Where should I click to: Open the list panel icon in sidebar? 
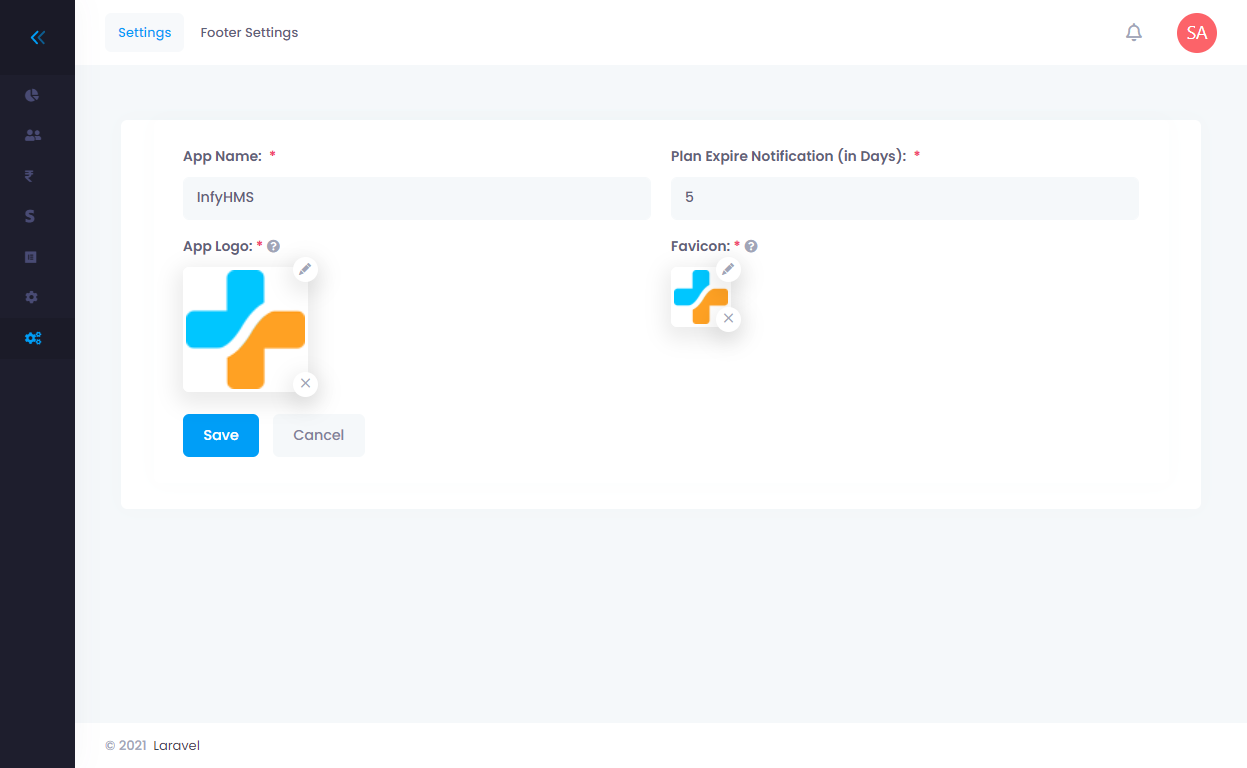pos(31,257)
